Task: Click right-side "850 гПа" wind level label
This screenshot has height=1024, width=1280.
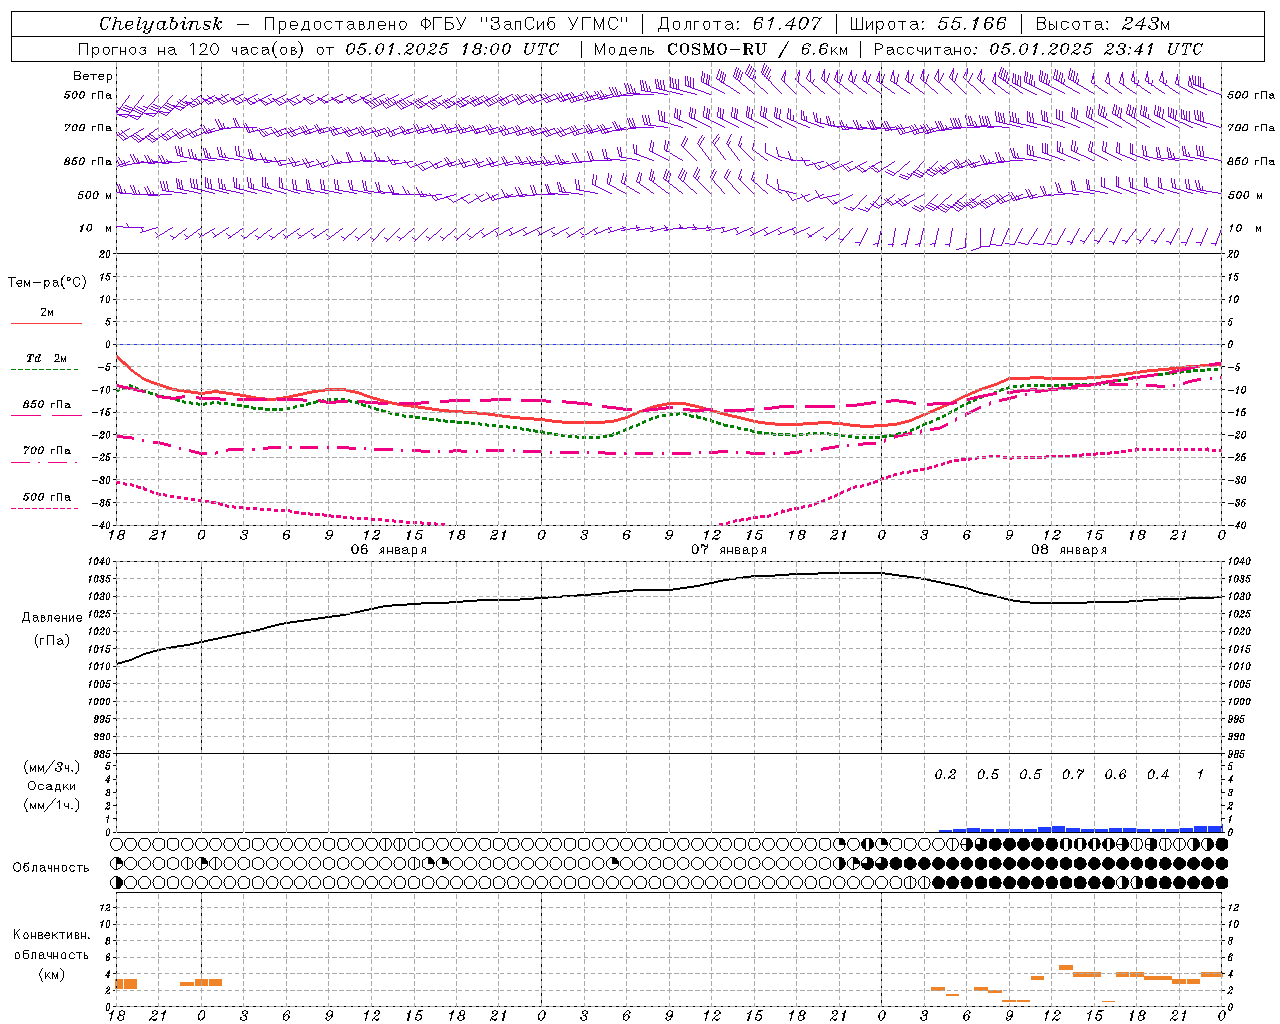Action: point(1251,161)
